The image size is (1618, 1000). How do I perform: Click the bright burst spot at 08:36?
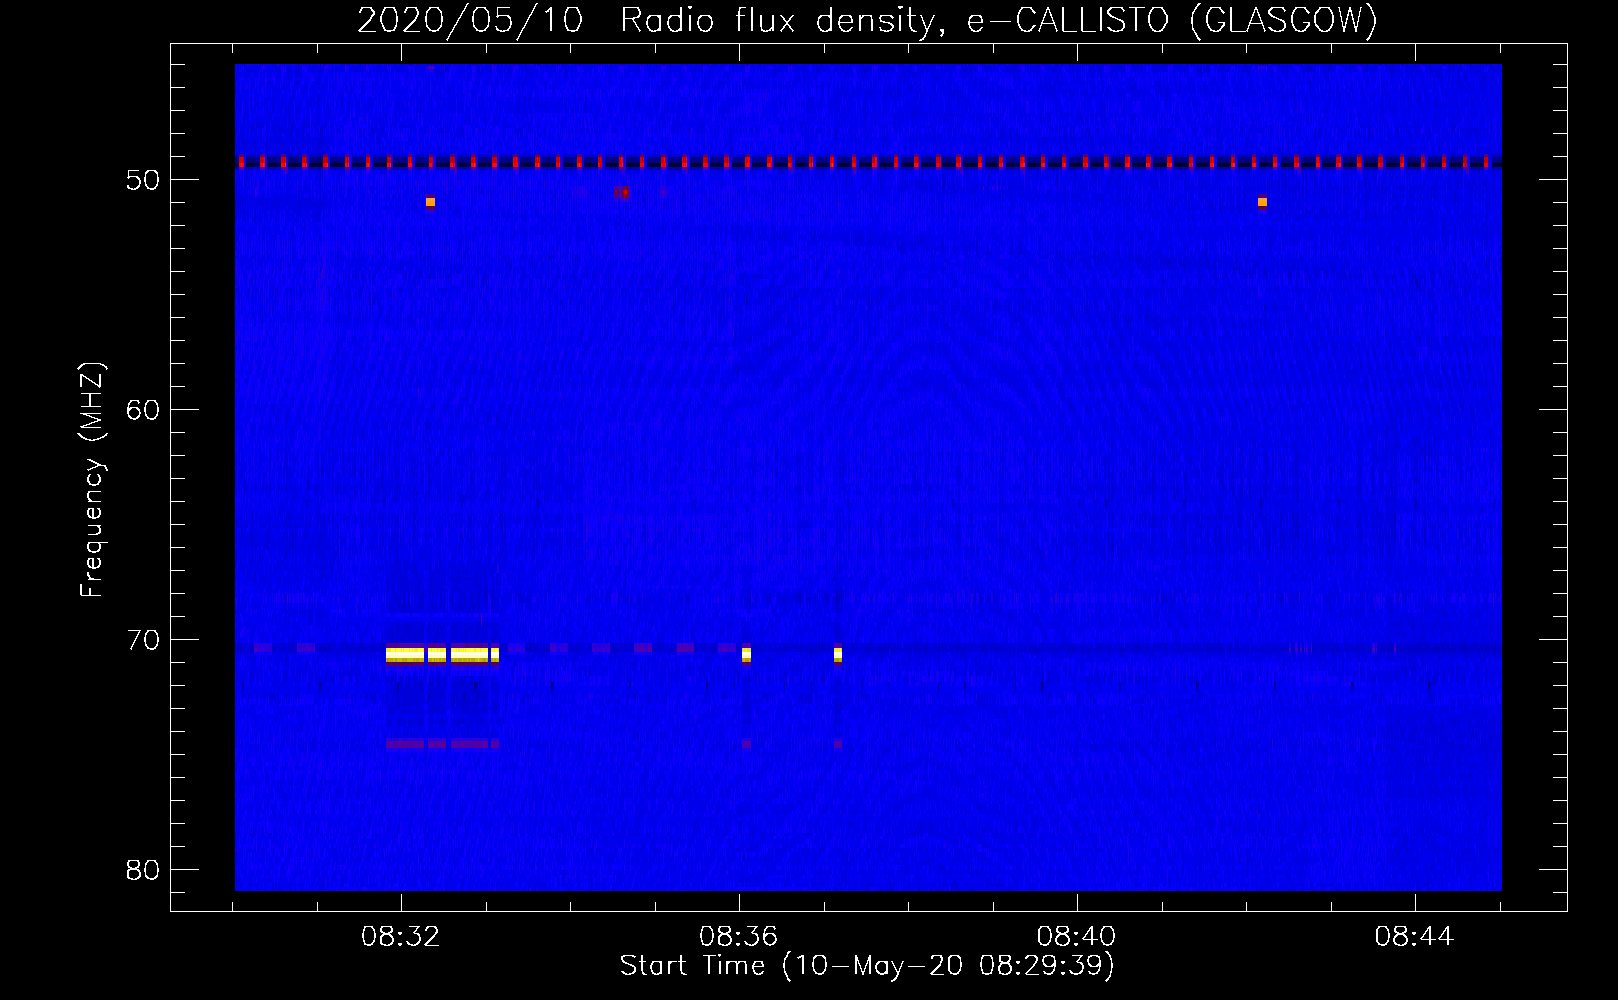tap(746, 655)
